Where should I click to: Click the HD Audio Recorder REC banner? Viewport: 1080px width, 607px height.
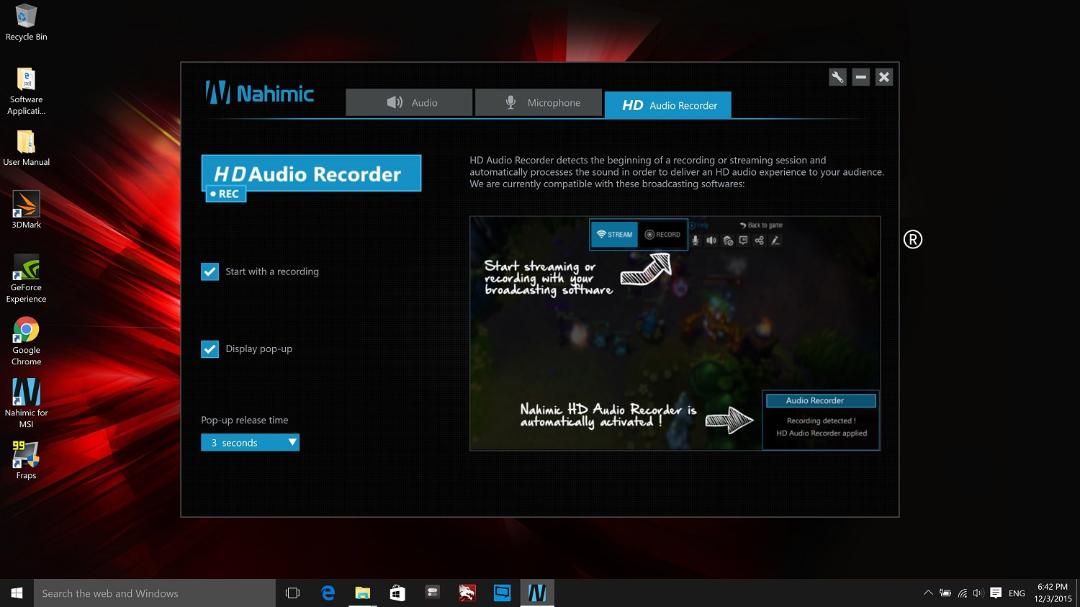tap(311, 178)
